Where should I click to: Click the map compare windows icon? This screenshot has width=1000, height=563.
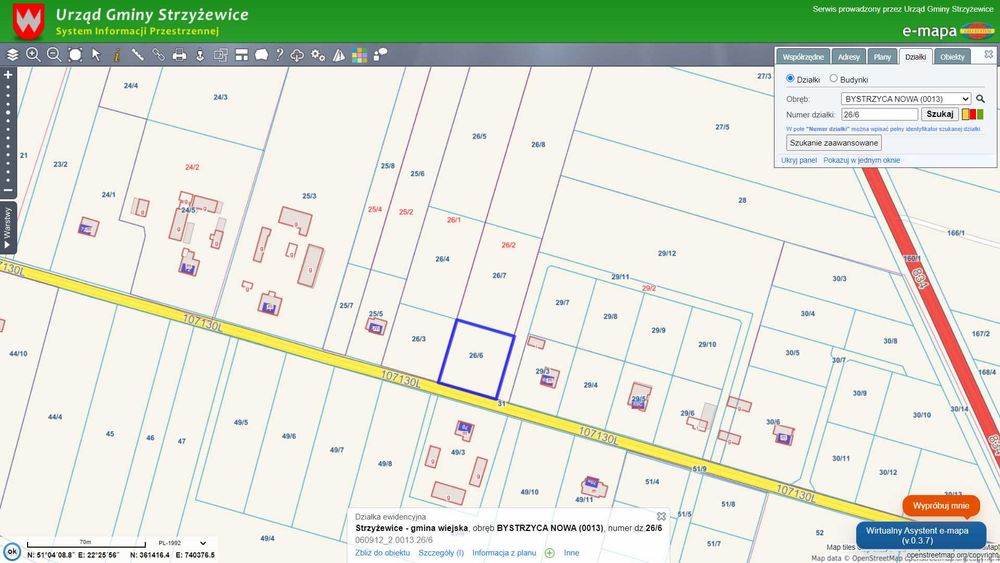[221, 55]
